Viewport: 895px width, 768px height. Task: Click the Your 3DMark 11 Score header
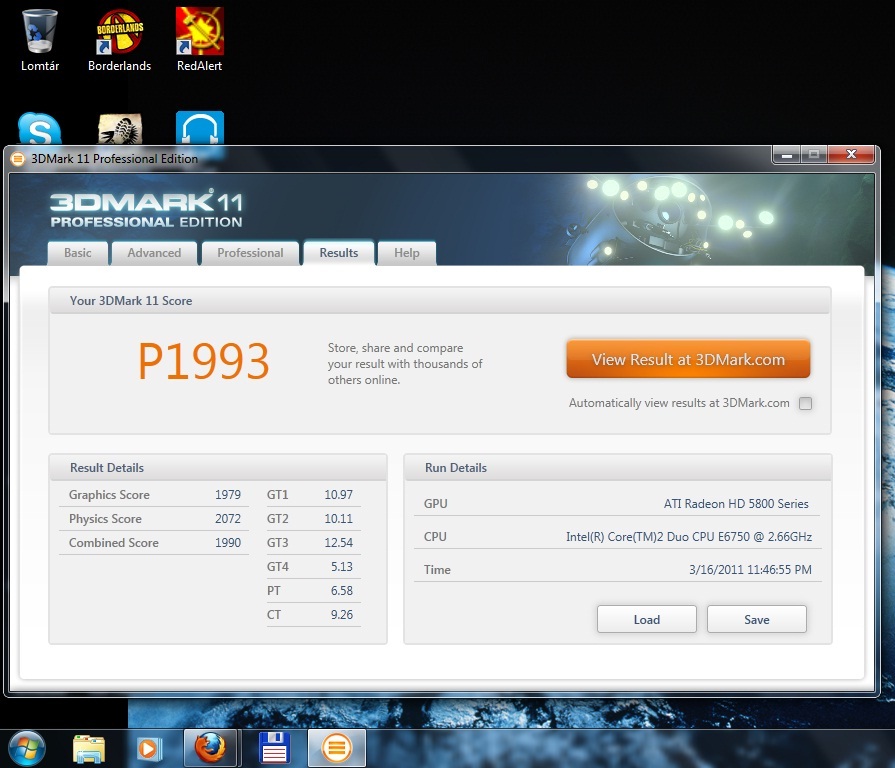click(440, 301)
